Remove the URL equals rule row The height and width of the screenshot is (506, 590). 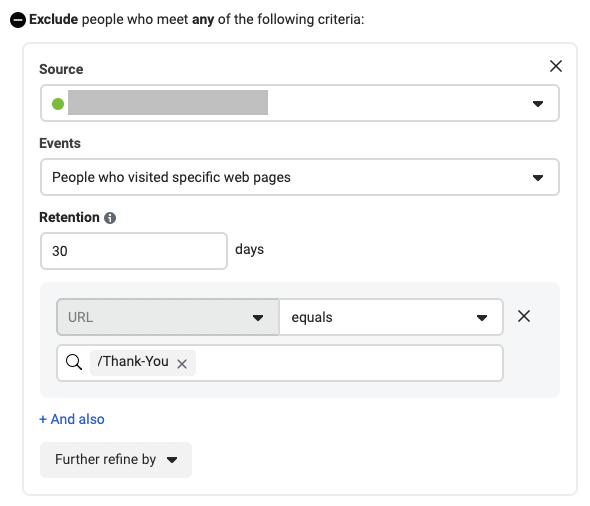[x=524, y=316]
